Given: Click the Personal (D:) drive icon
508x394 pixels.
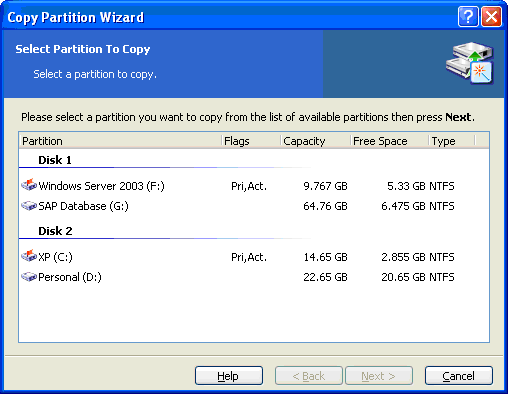Looking at the screenshot, I should [29, 277].
